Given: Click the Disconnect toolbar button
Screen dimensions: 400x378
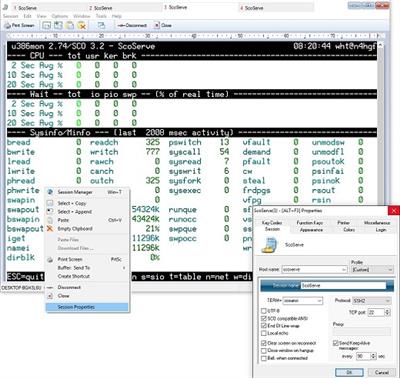Looking at the screenshot, I should click(132, 25).
